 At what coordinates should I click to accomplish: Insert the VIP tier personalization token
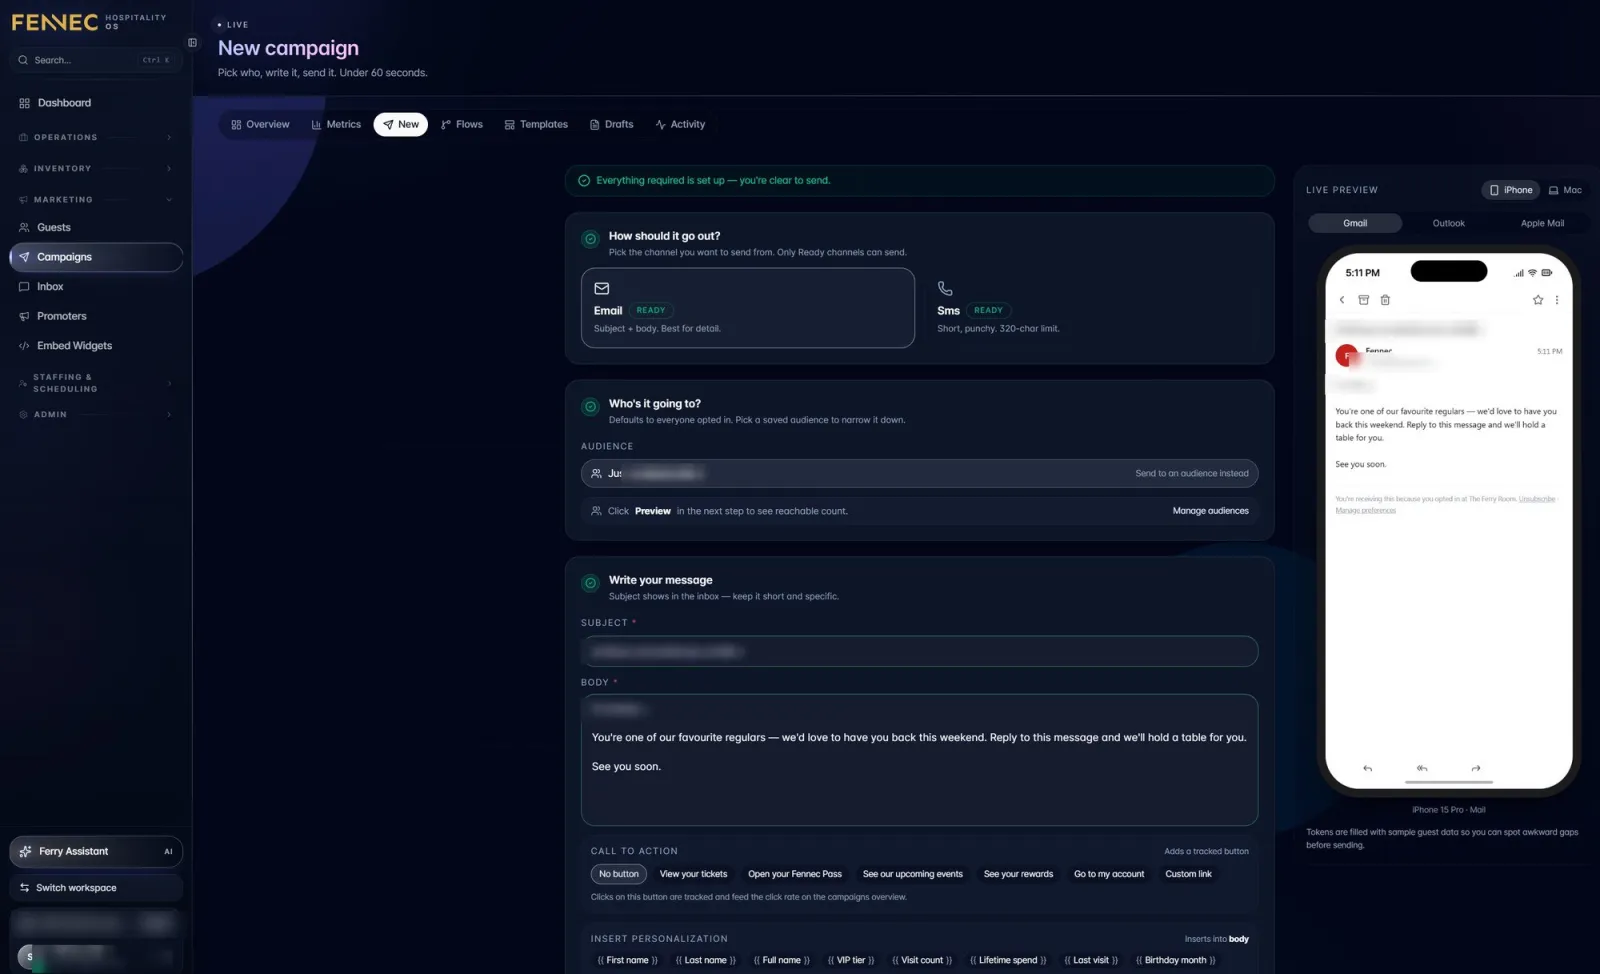click(x=851, y=960)
